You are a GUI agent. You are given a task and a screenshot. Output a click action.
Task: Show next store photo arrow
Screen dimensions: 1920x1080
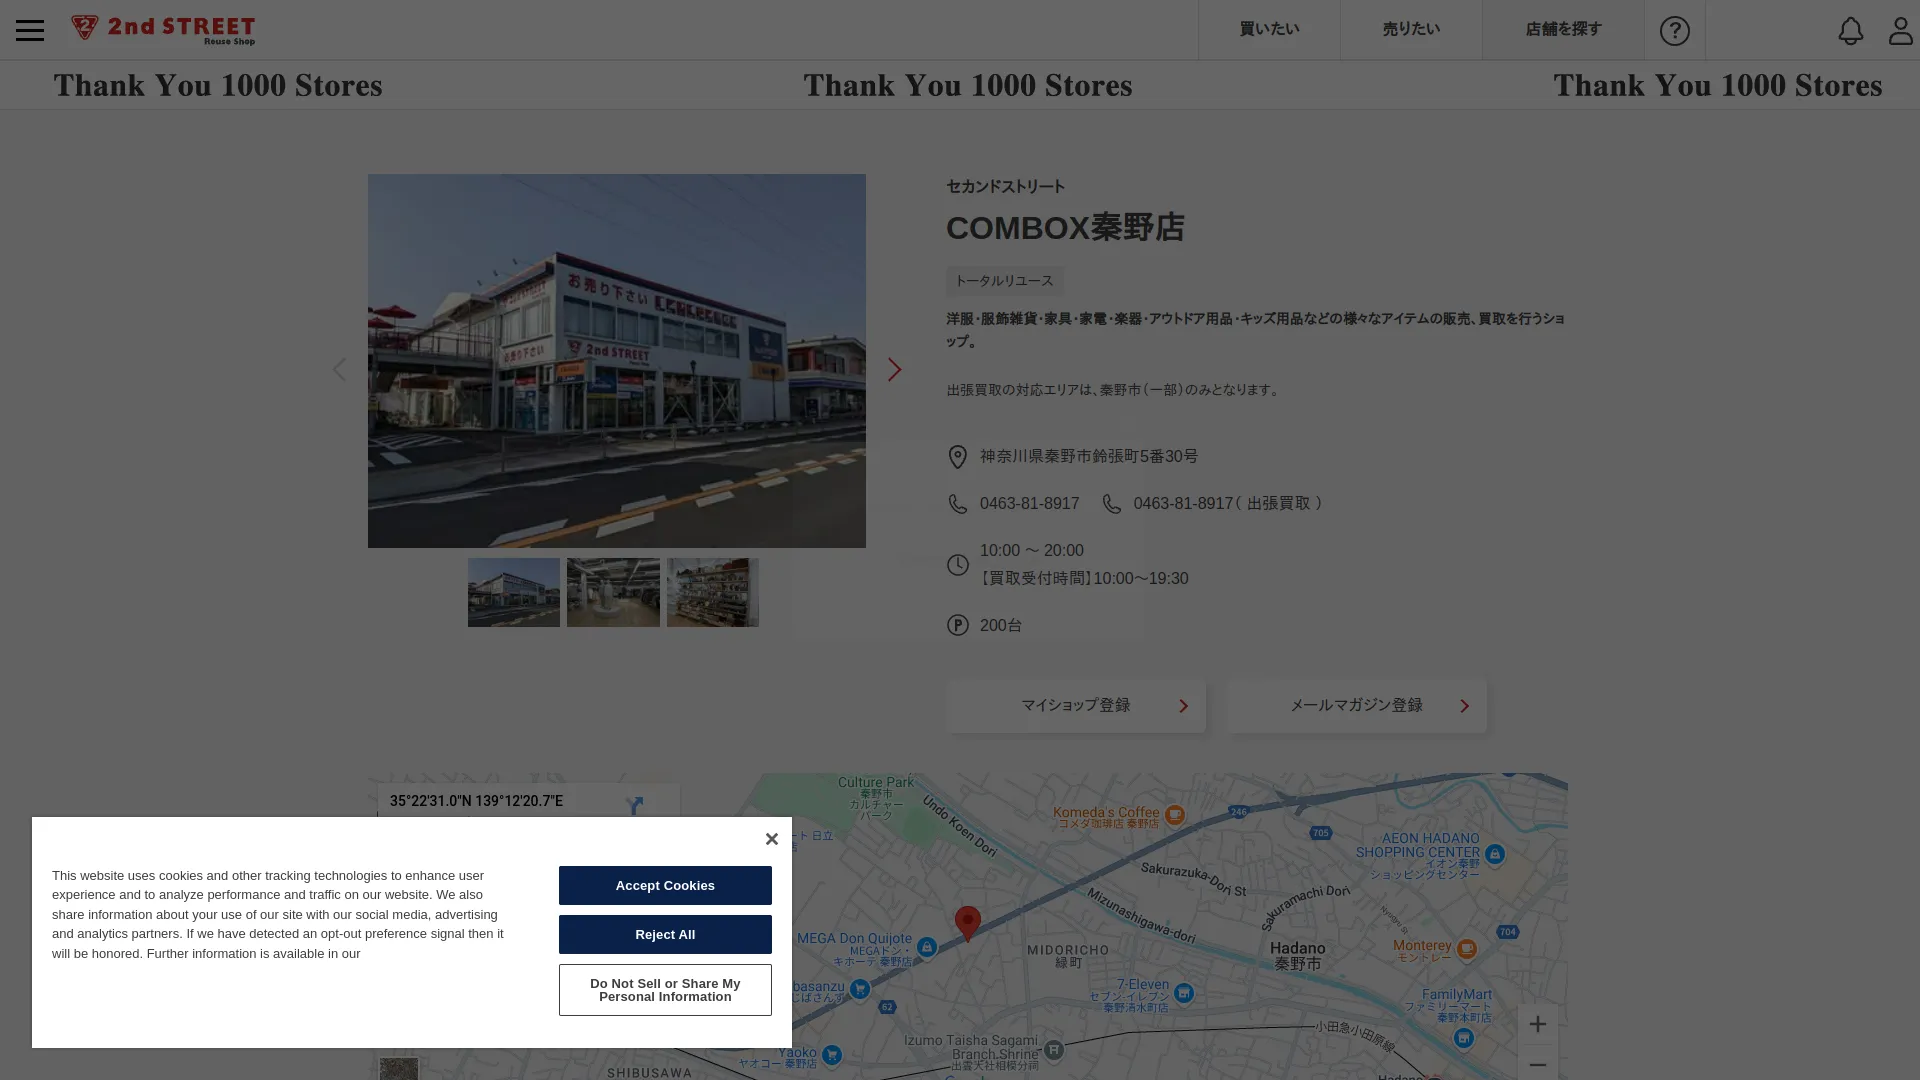[x=894, y=369]
